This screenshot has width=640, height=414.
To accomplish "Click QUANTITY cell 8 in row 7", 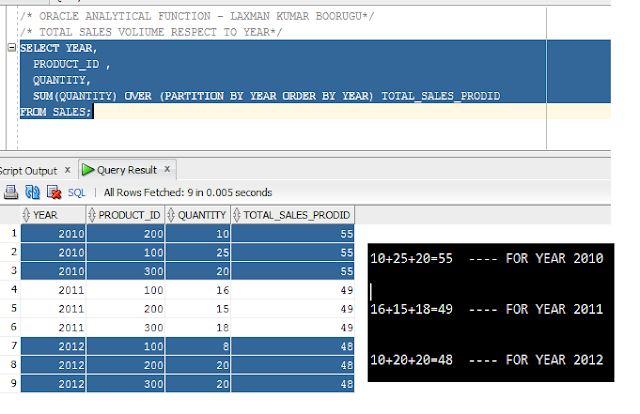I will pyautogui.click(x=198, y=346).
